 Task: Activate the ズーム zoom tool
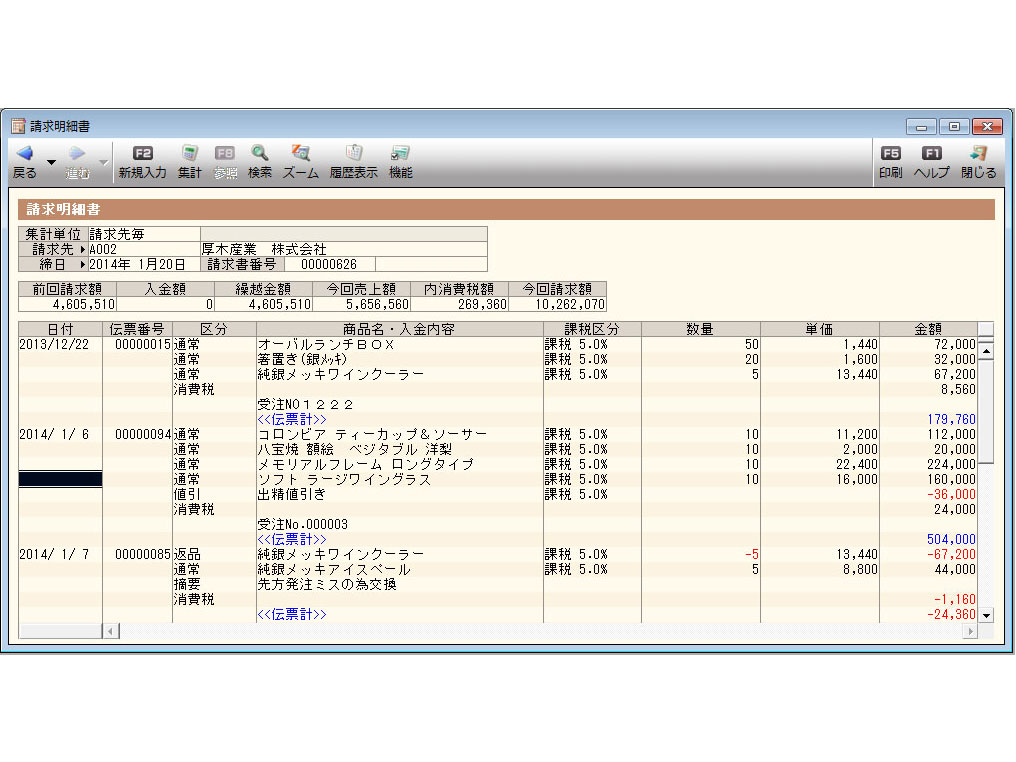(x=300, y=154)
